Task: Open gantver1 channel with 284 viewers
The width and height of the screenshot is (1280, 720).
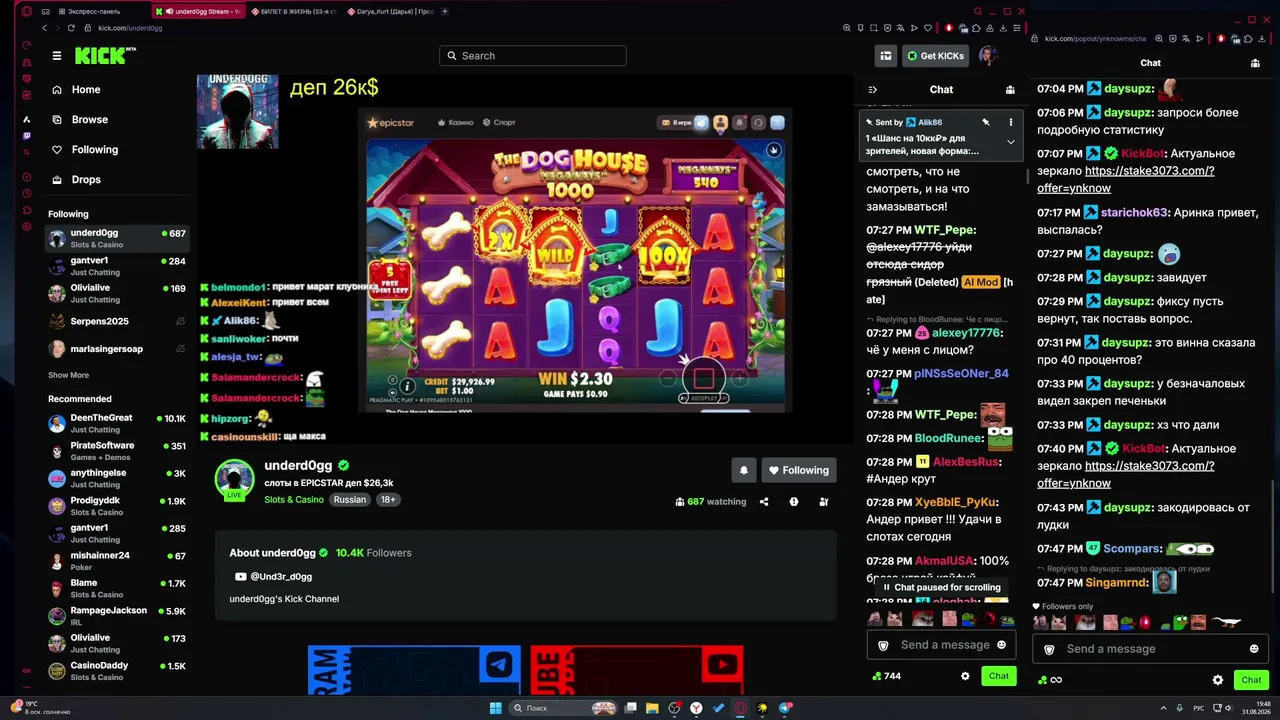Action: point(116,266)
